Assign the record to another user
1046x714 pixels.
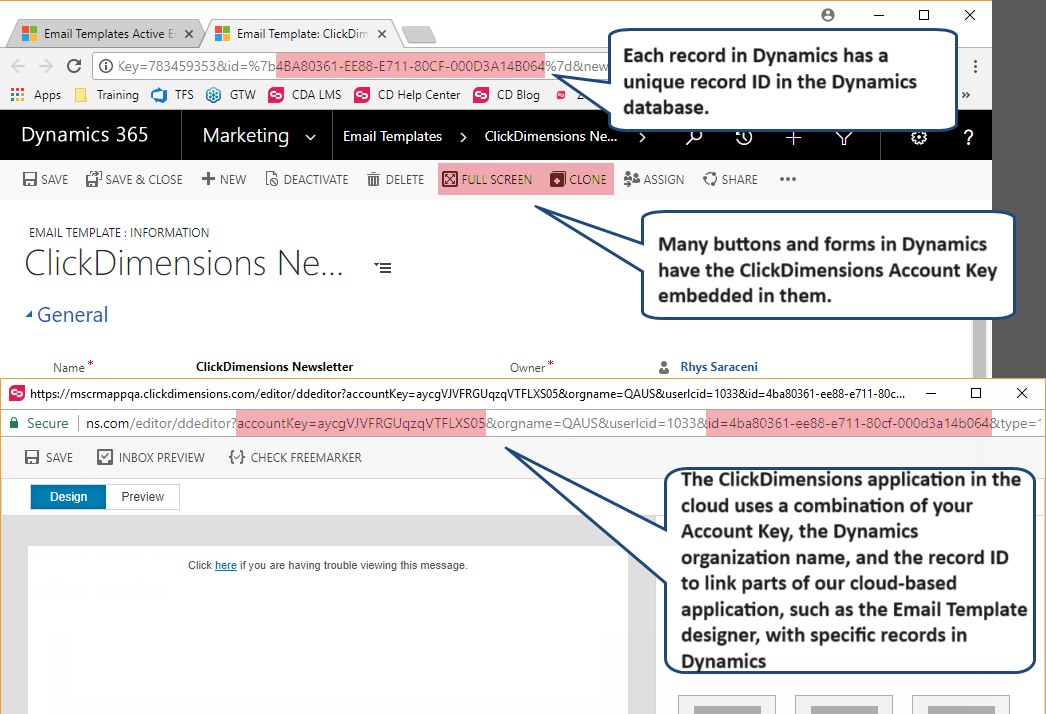tap(654, 180)
